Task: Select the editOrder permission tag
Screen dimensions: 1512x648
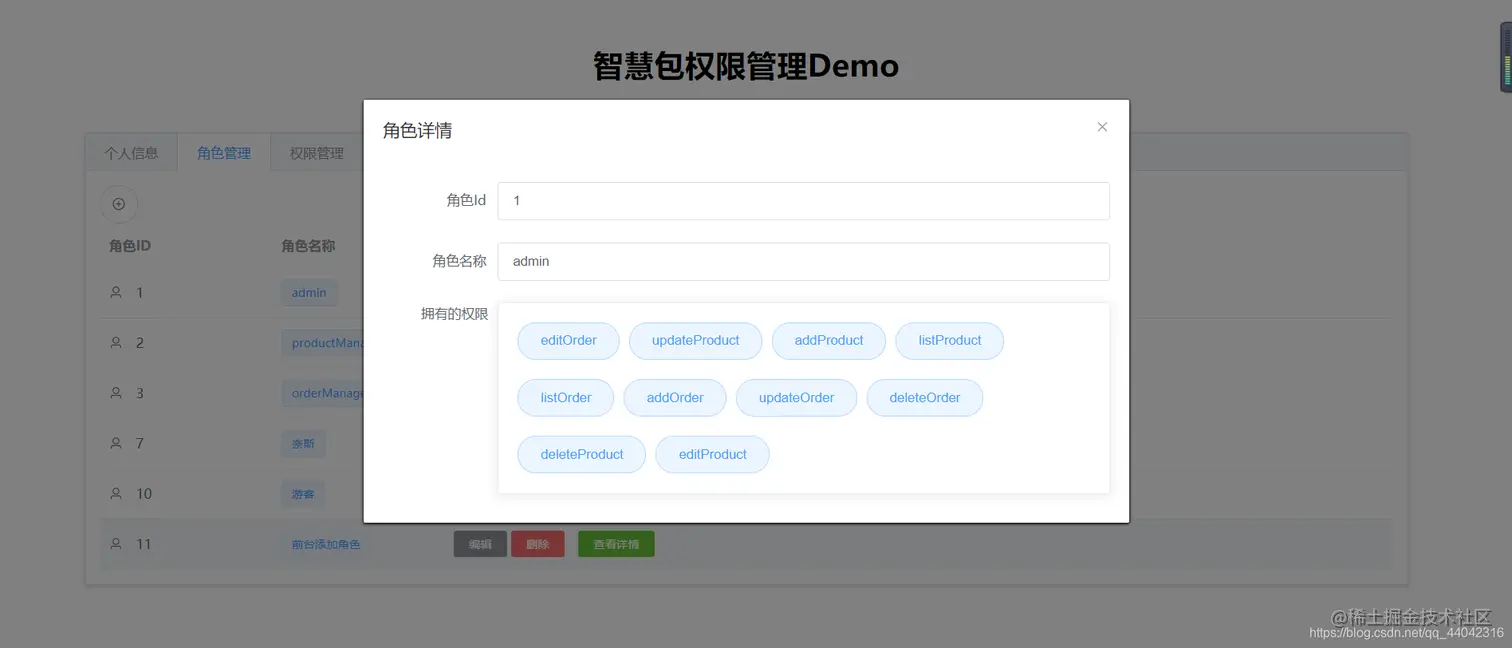Action: point(568,341)
